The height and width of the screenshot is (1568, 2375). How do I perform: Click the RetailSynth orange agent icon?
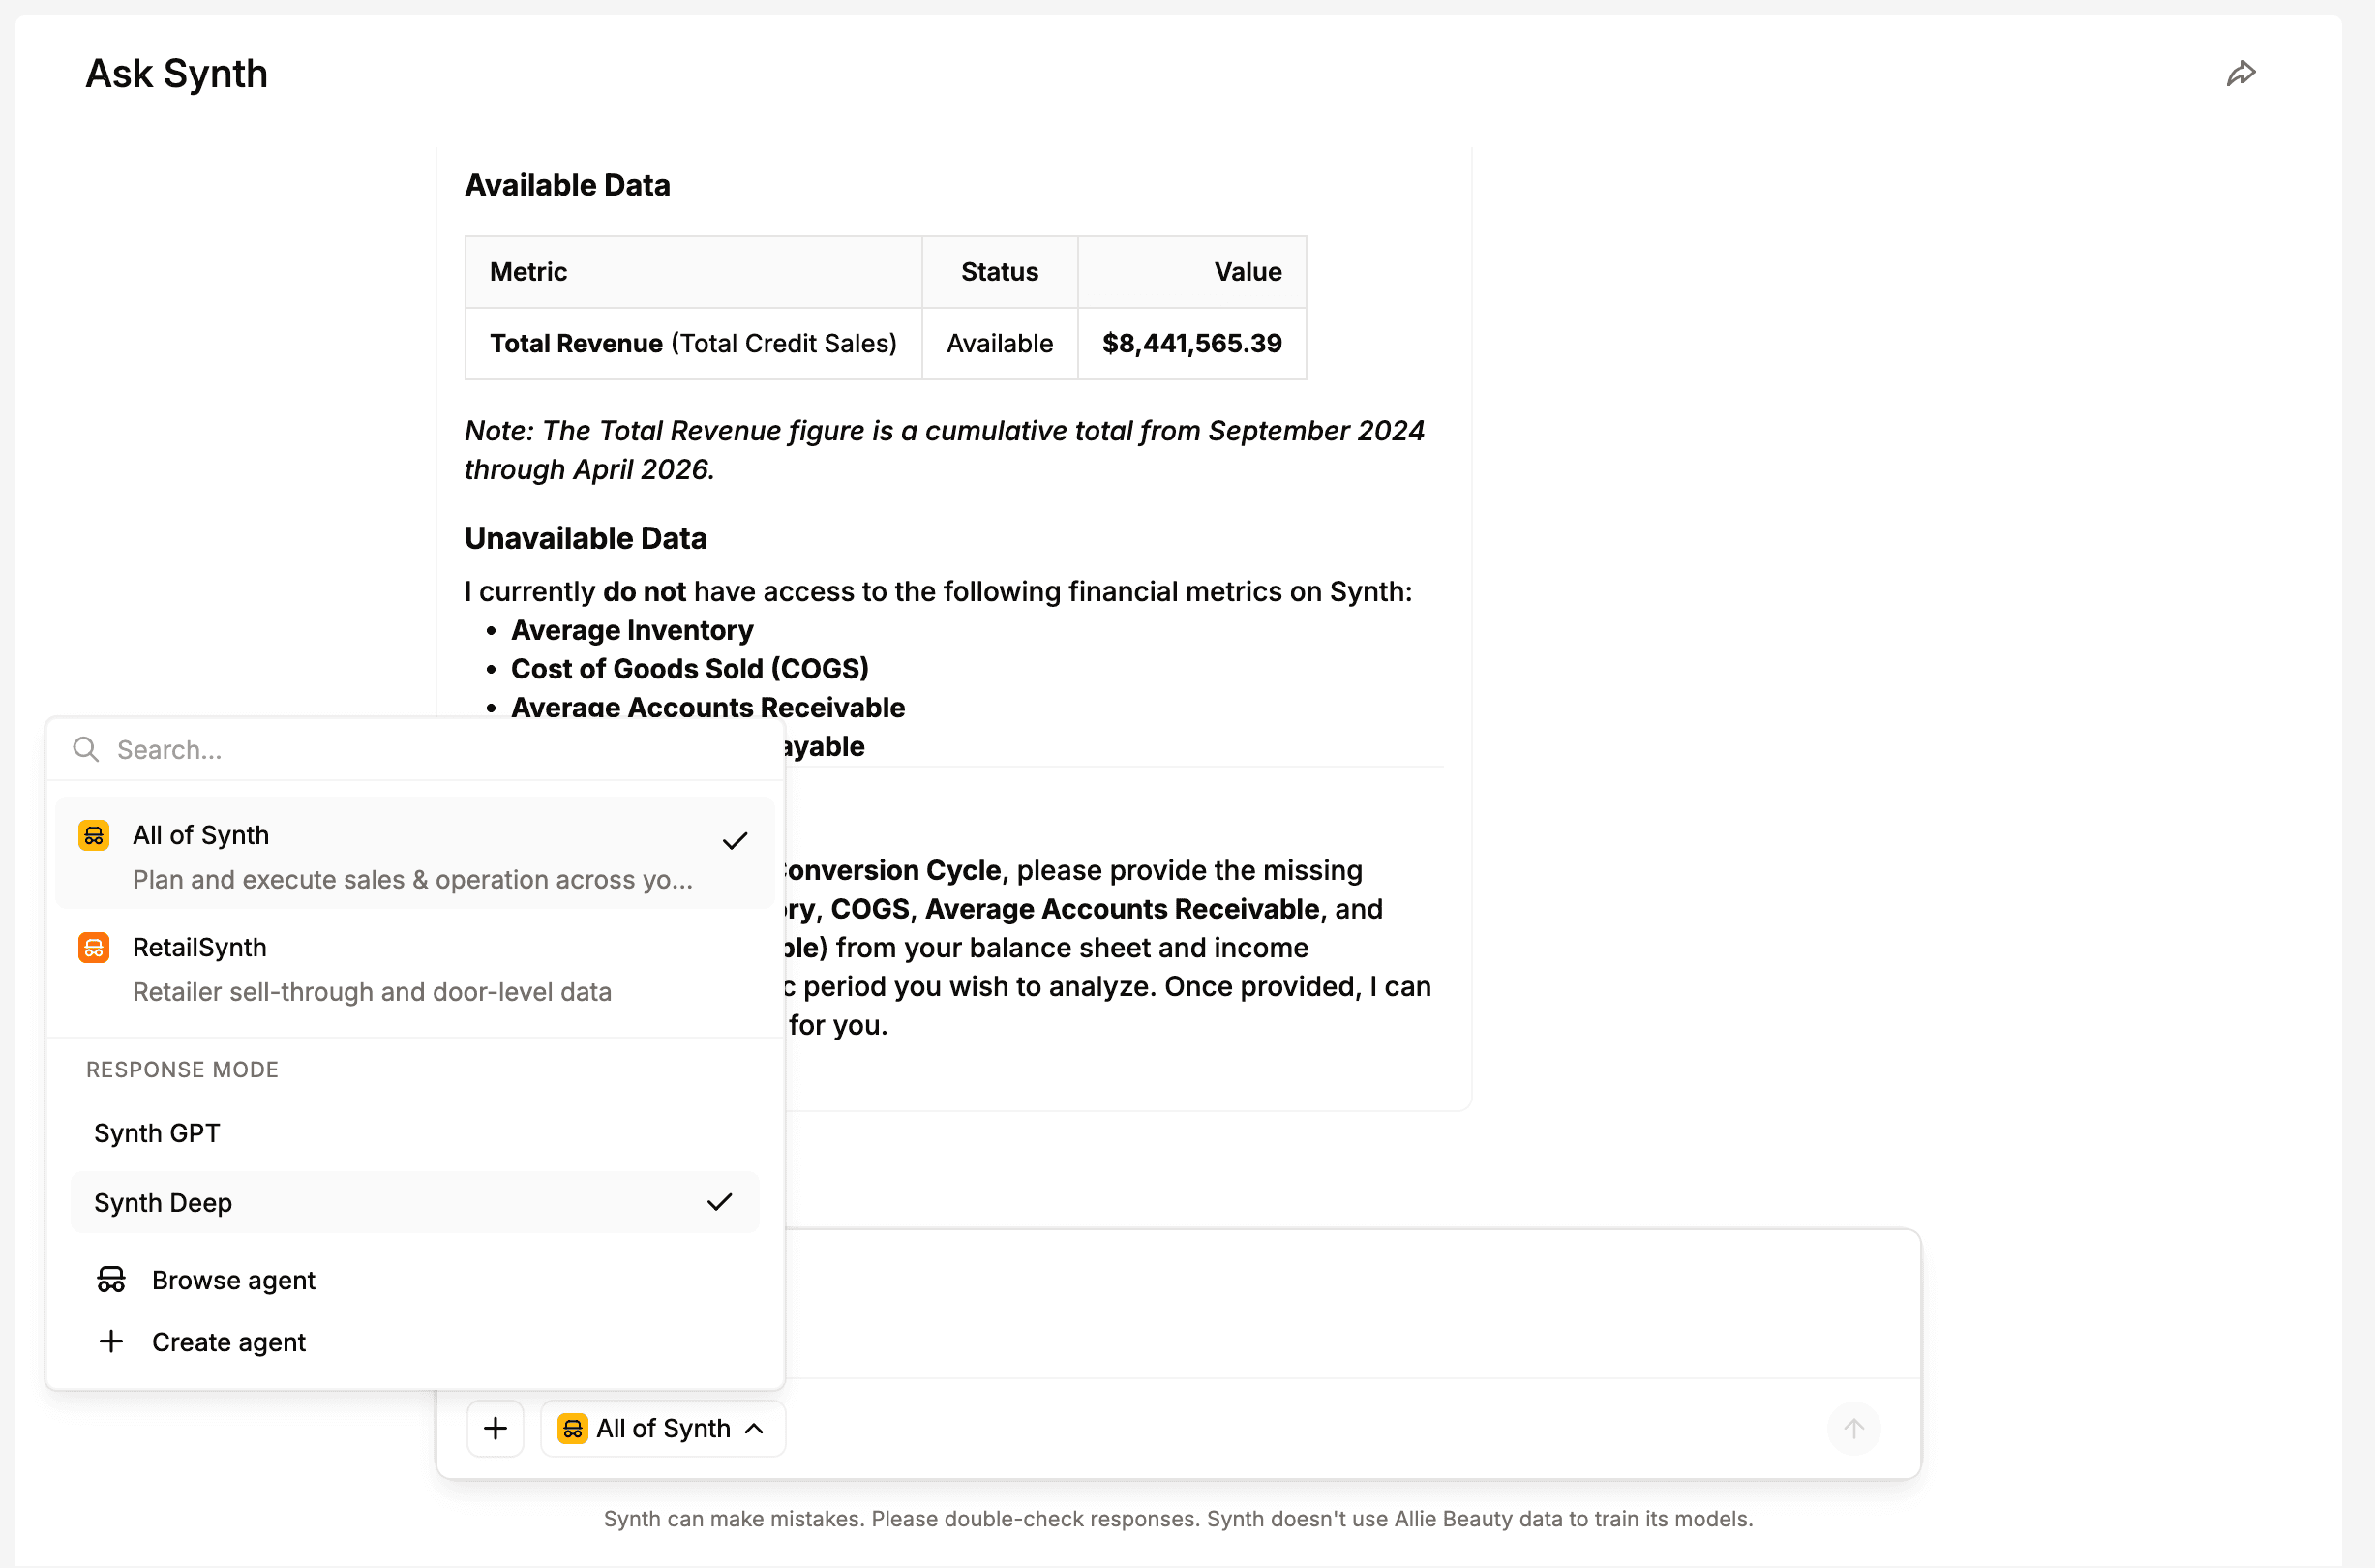(94, 947)
